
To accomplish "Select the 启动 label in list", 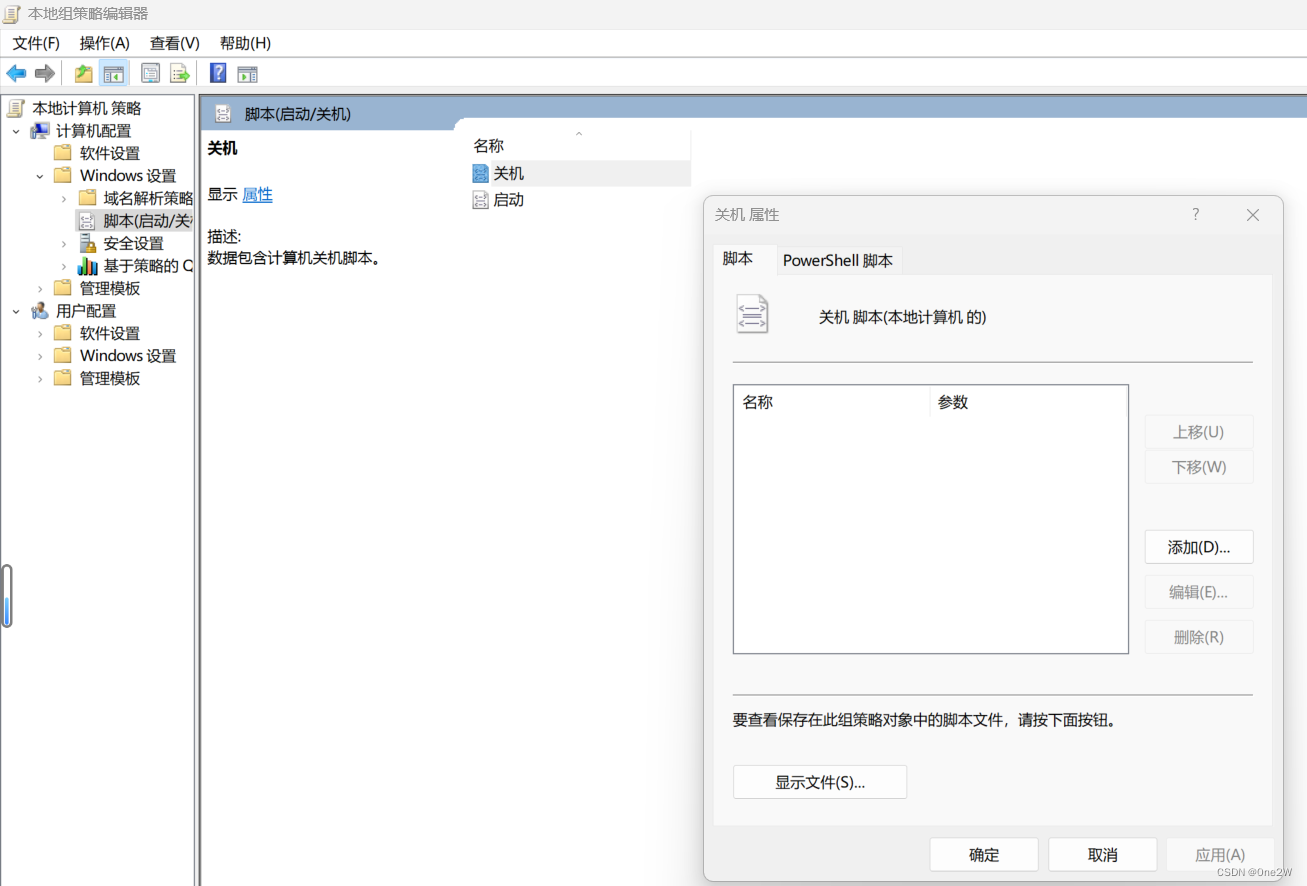I will (509, 200).
